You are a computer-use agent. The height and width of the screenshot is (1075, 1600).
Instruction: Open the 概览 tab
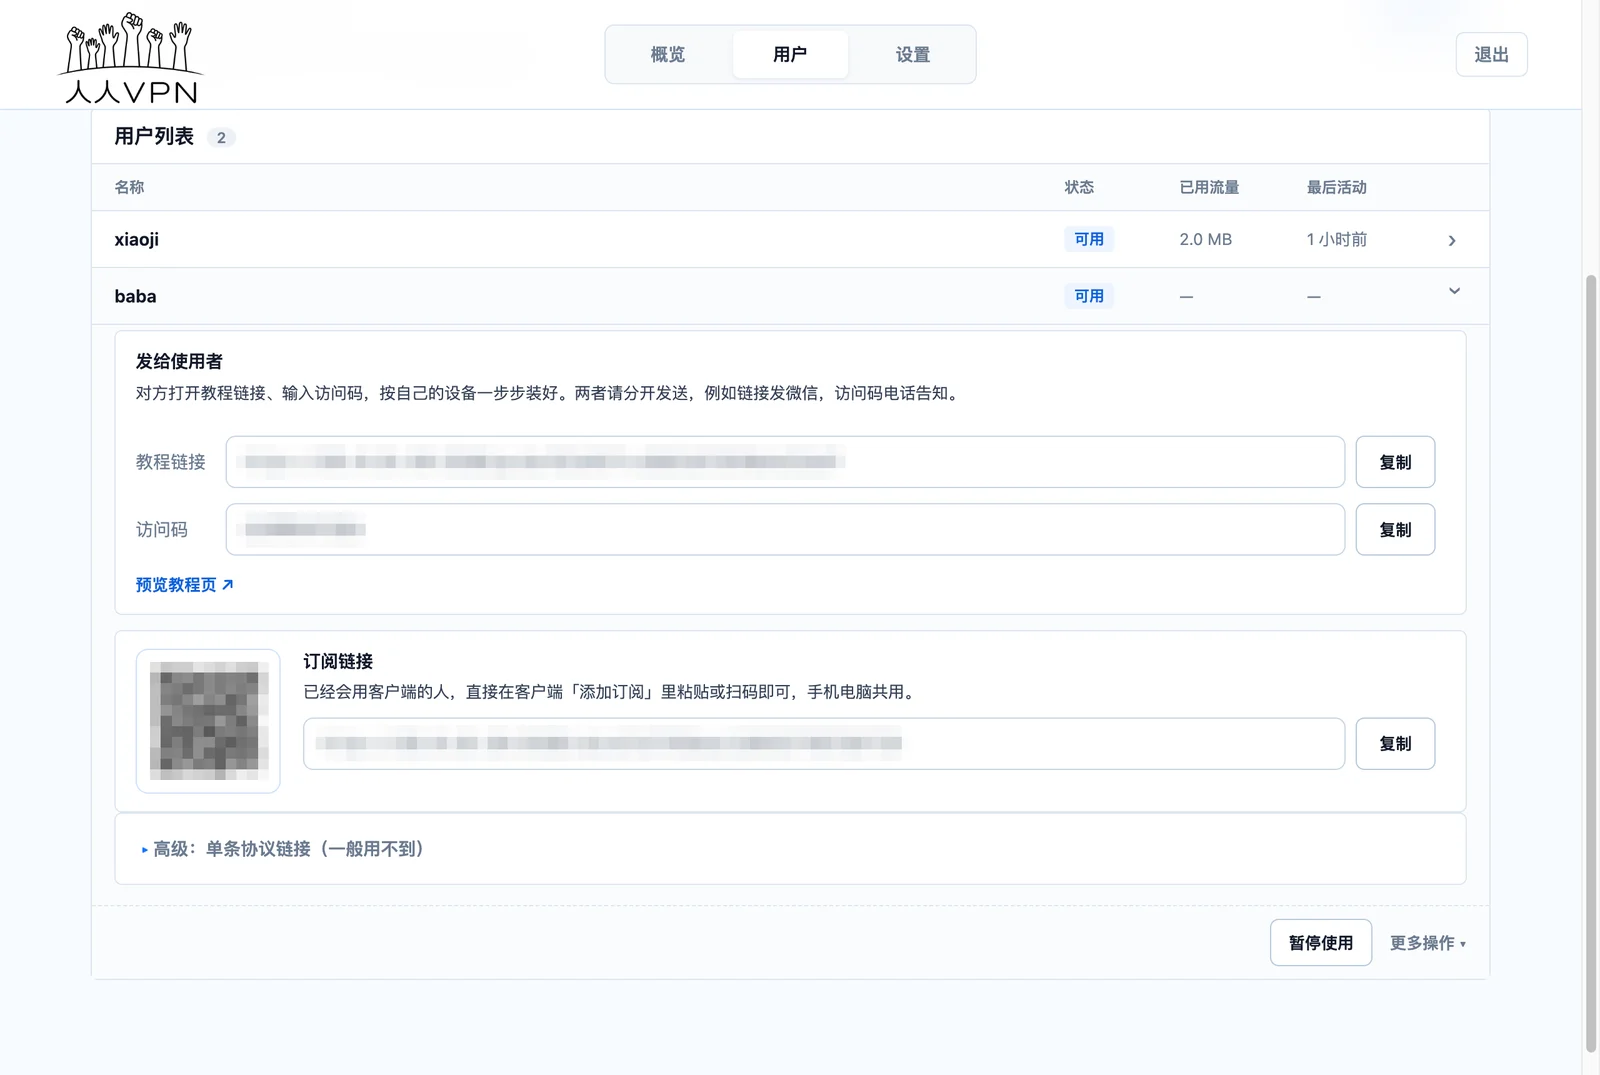click(x=668, y=54)
